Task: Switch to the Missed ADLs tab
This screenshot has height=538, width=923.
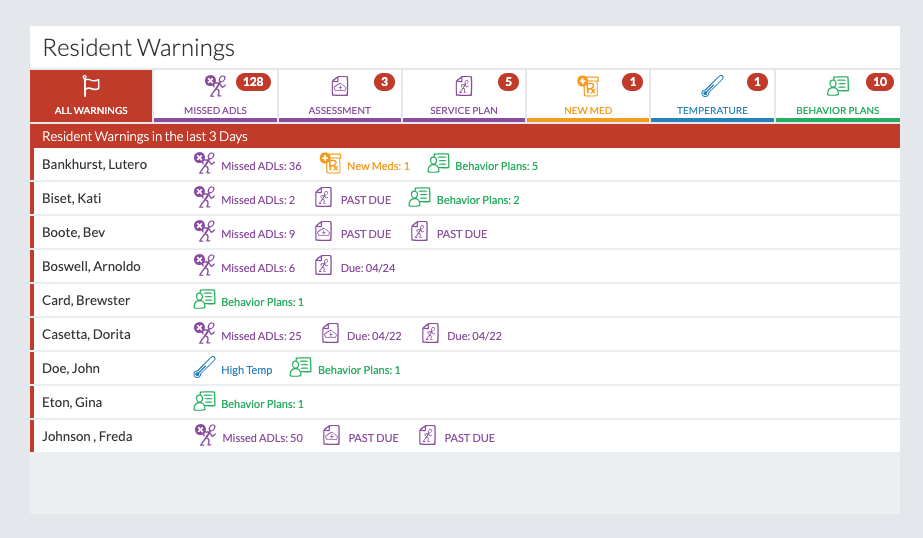Action: (215, 96)
